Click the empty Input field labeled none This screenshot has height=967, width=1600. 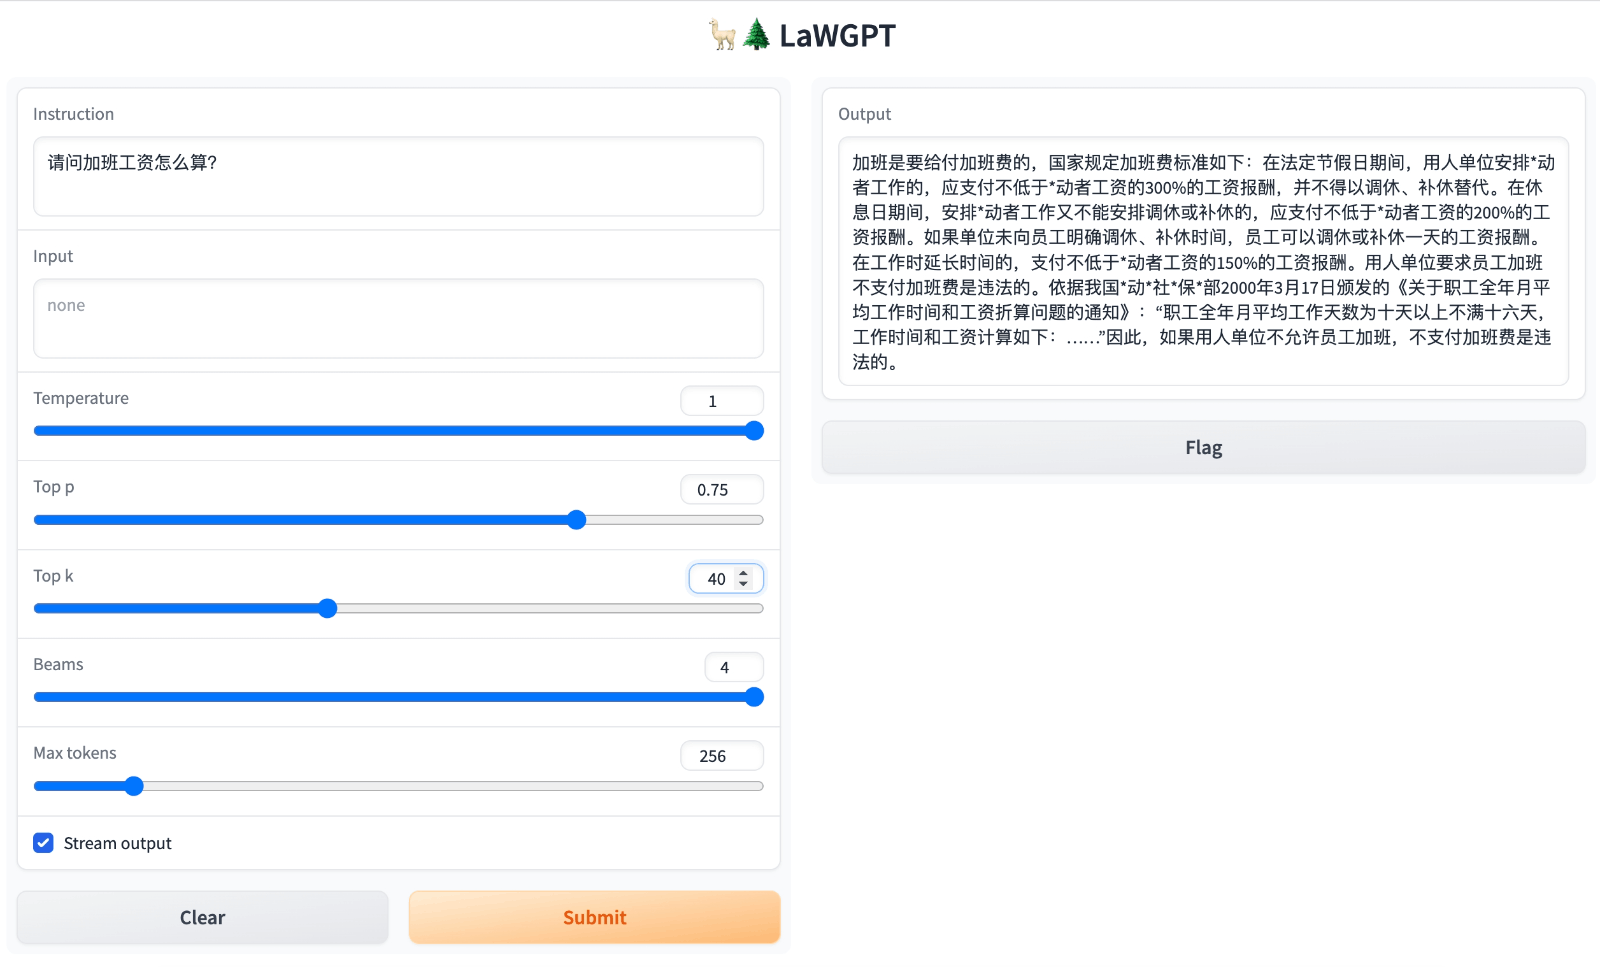tap(397, 318)
